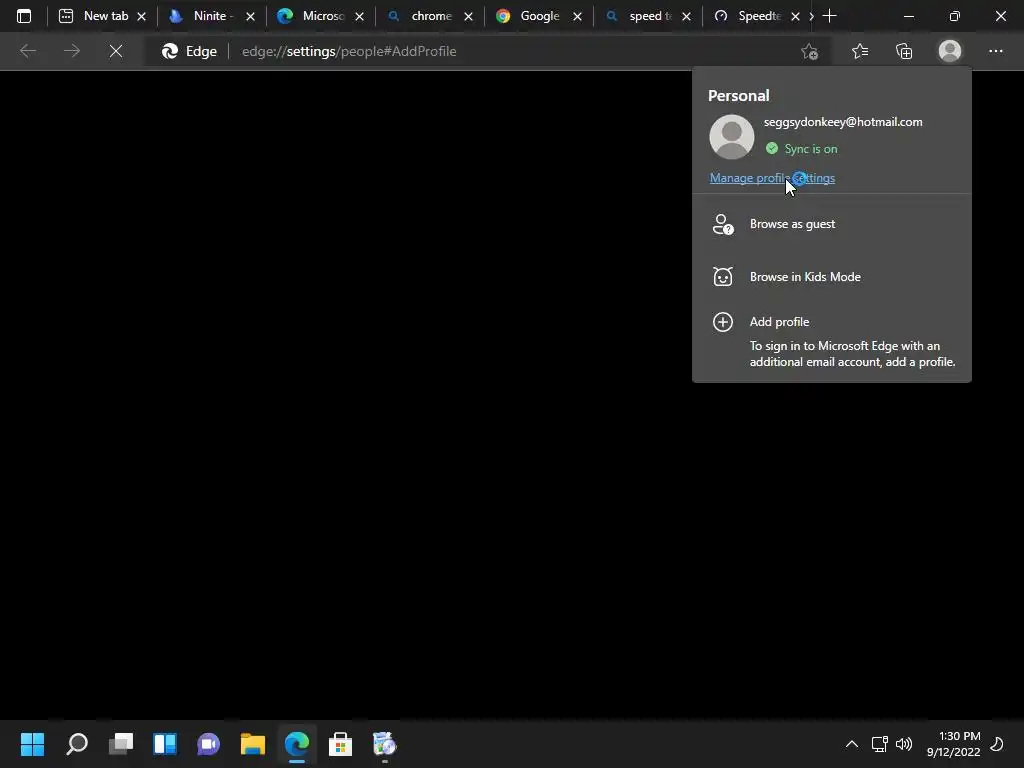Open clock and date 1:30 PM
The height and width of the screenshot is (768, 1024).
point(953,744)
